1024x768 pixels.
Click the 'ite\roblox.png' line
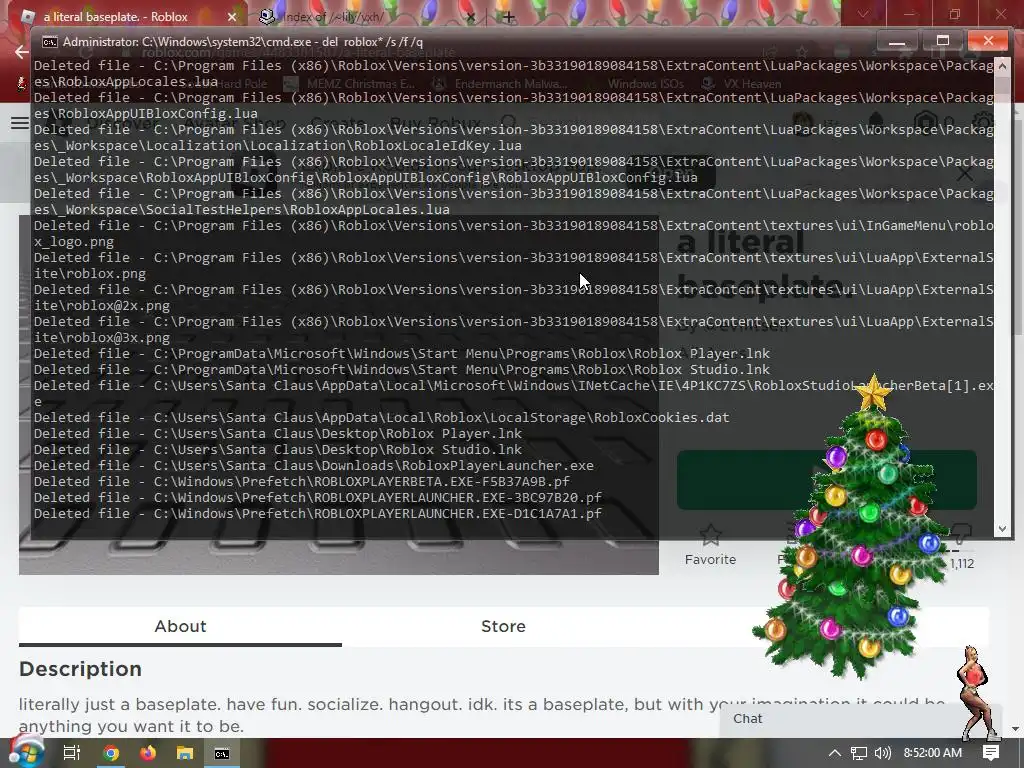89,274
